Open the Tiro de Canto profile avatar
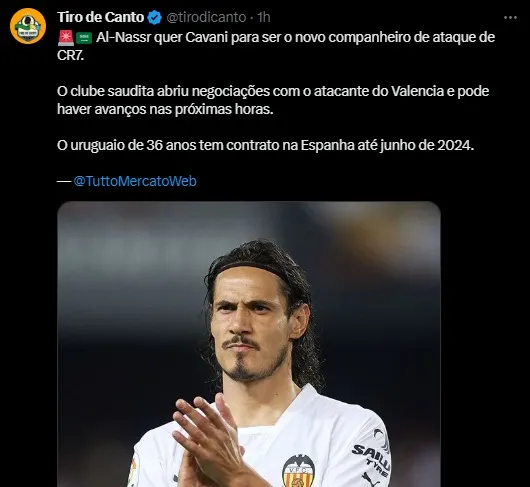This screenshot has width=530, height=487. point(28,26)
